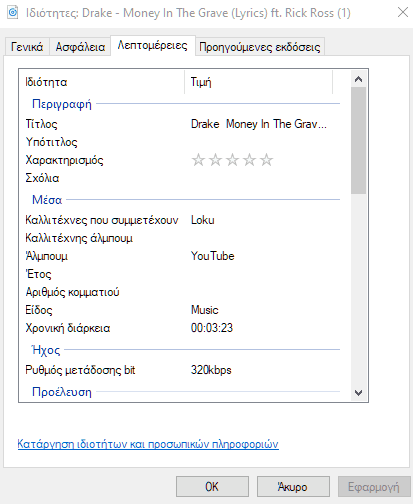Edit the YouTube album value
This screenshot has height=504, width=413.
click(x=213, y=256)
